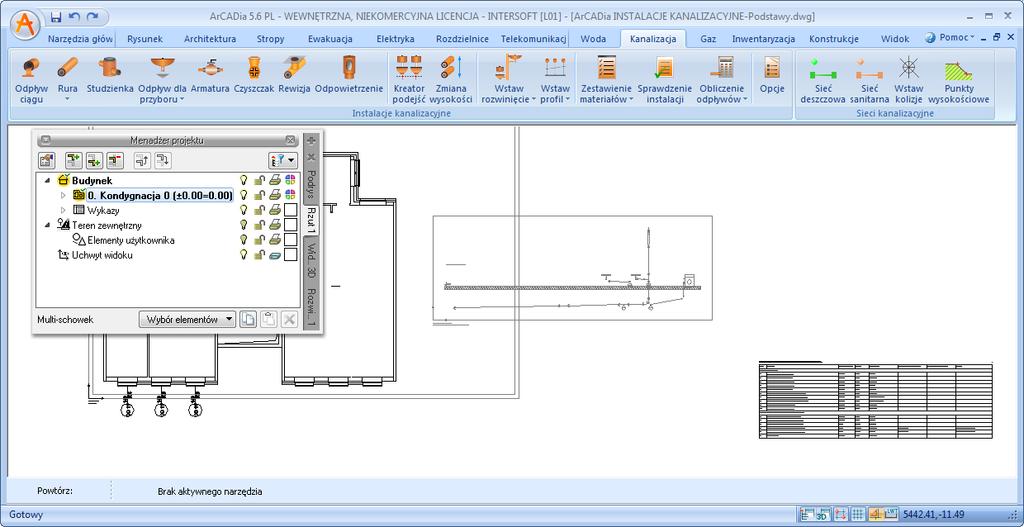Open the Woda ribbon tab
Image resolution: width=1024 pixels, height=527 pixels.
tap(593, 39)
